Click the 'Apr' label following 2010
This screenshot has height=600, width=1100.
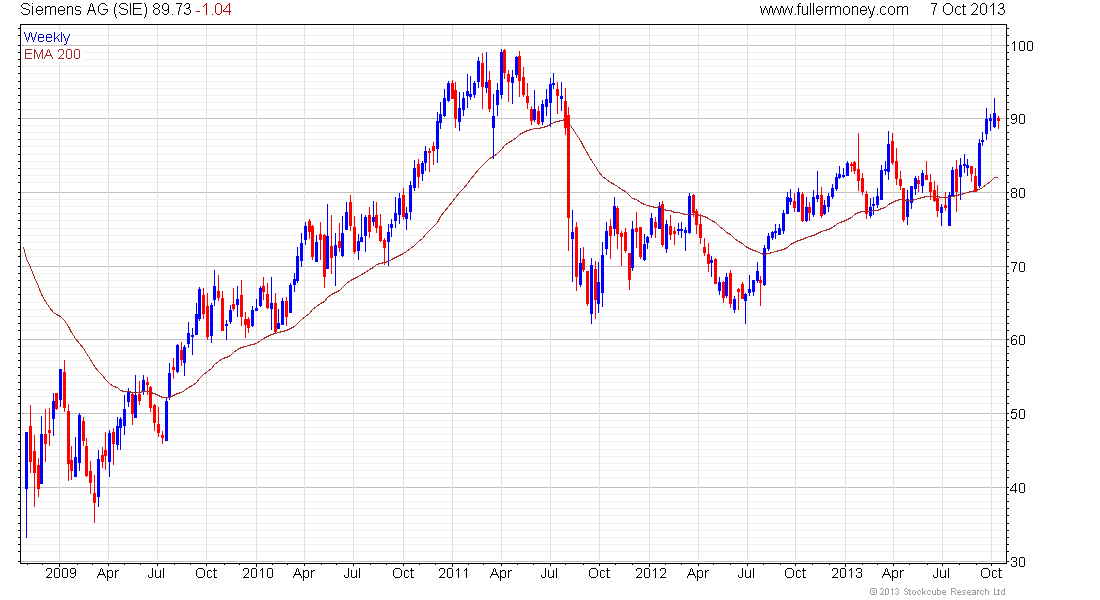[x=304, y=573]
